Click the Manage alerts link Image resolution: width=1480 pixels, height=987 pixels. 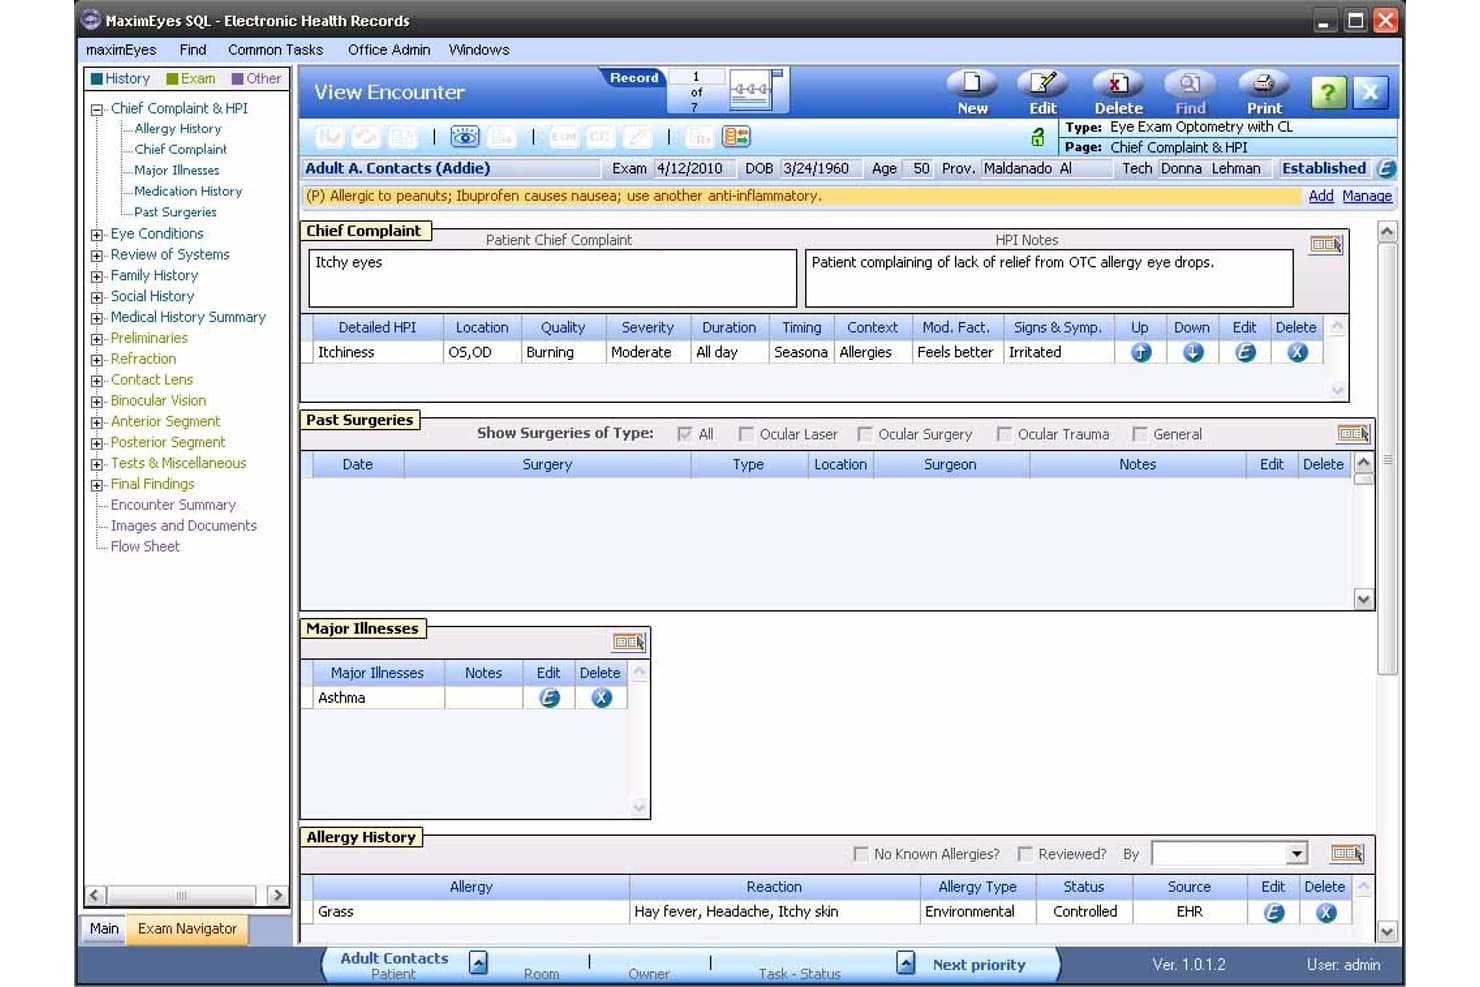tap(1367, 196)
